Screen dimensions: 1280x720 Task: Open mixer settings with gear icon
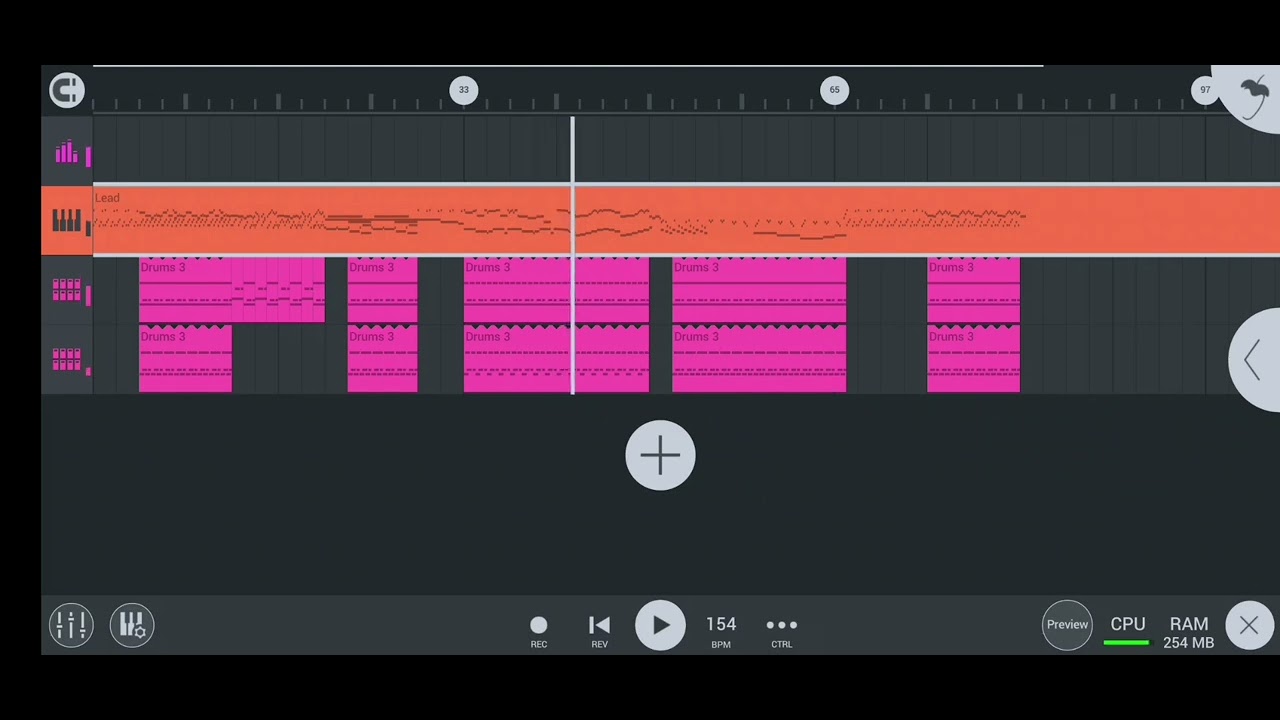pos(132,625)
